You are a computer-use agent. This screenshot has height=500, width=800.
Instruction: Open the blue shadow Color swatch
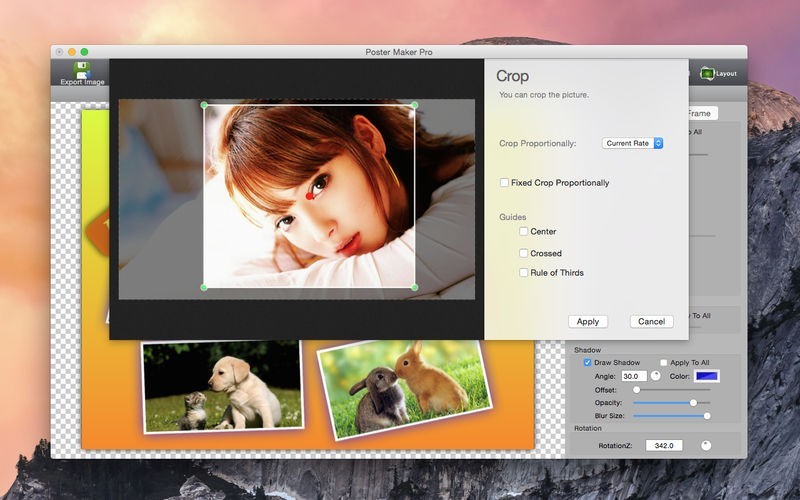coord(707,376)
